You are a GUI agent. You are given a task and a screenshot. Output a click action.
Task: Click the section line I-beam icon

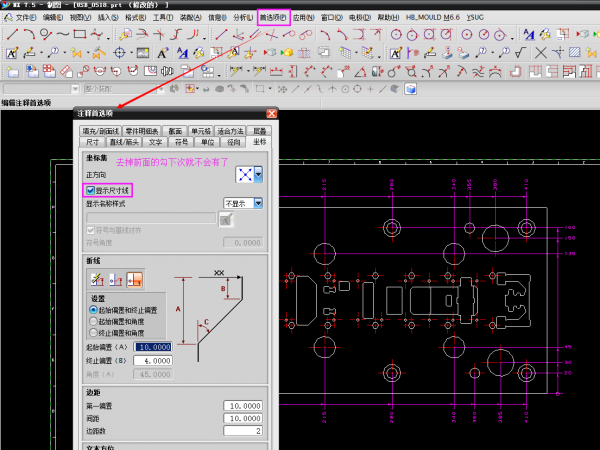pos(167,72)
